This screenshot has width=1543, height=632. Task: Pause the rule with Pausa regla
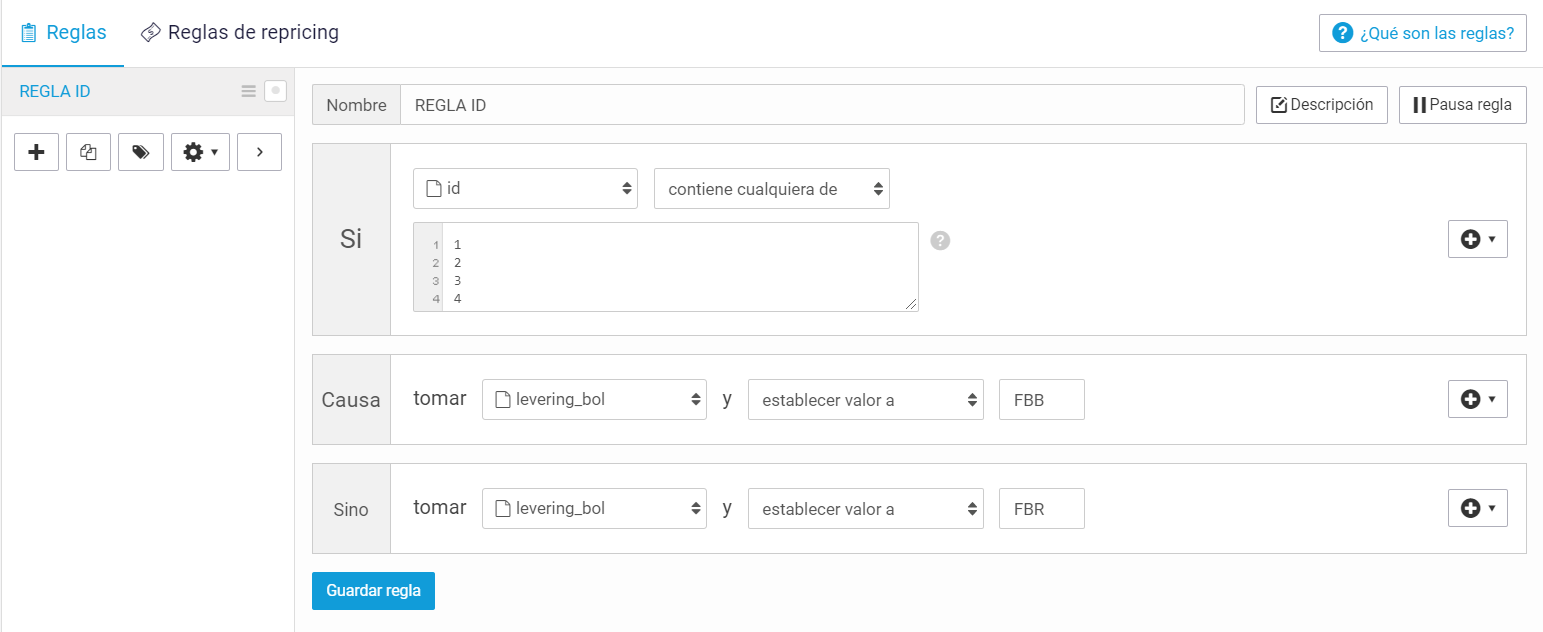1462,104
